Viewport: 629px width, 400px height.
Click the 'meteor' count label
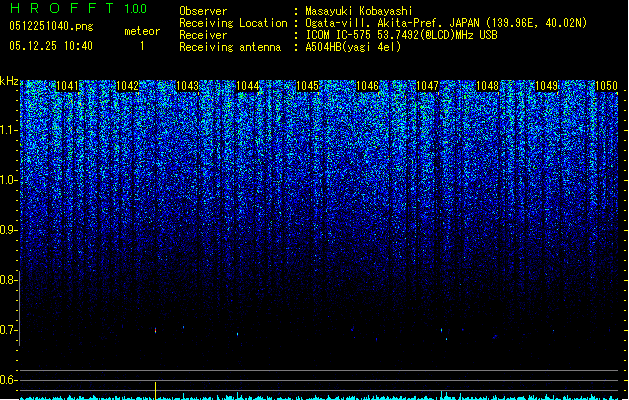pos(142,31)
